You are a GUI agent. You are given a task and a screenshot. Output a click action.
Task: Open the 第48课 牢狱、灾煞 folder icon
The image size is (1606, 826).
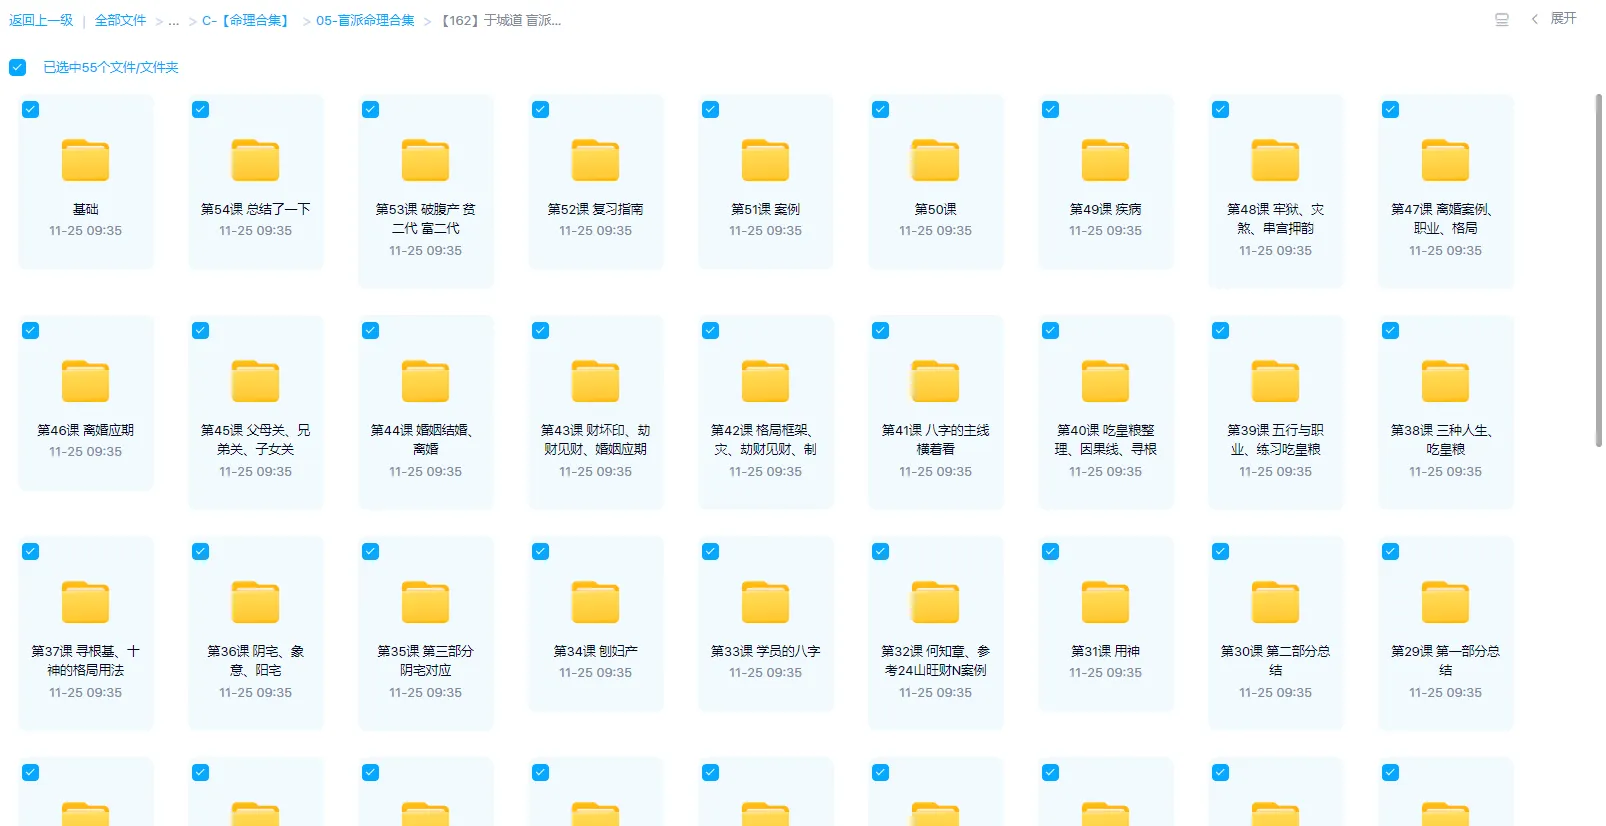click(1275, 160)
